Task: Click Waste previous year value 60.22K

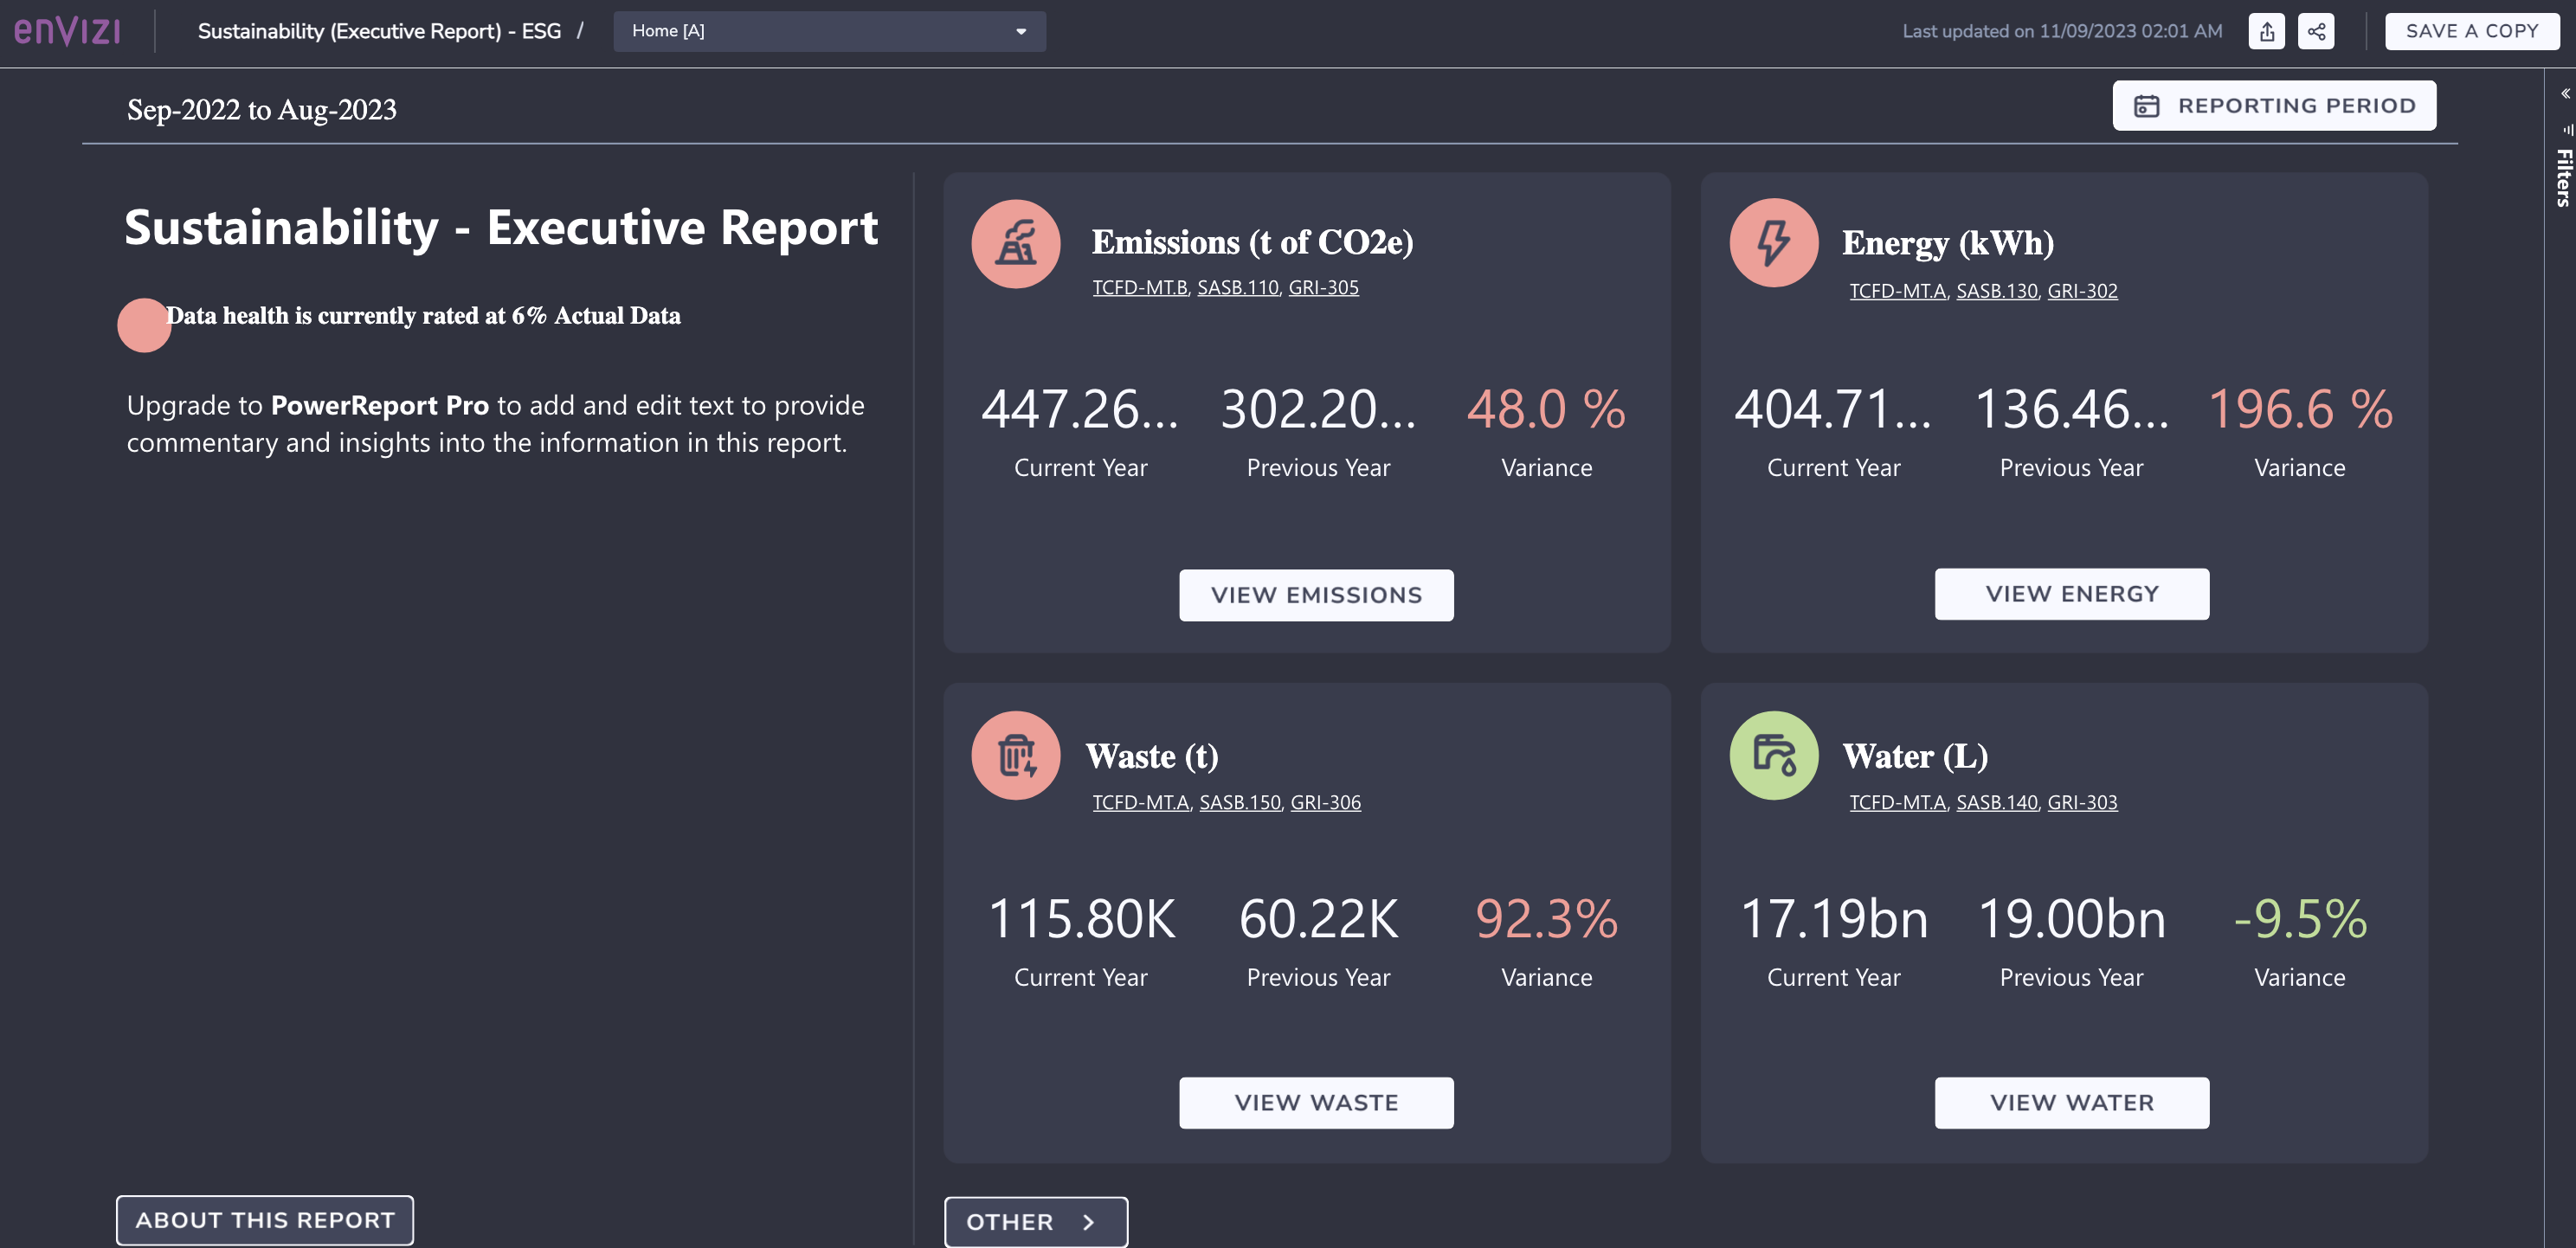Action: pos(1318,919)
